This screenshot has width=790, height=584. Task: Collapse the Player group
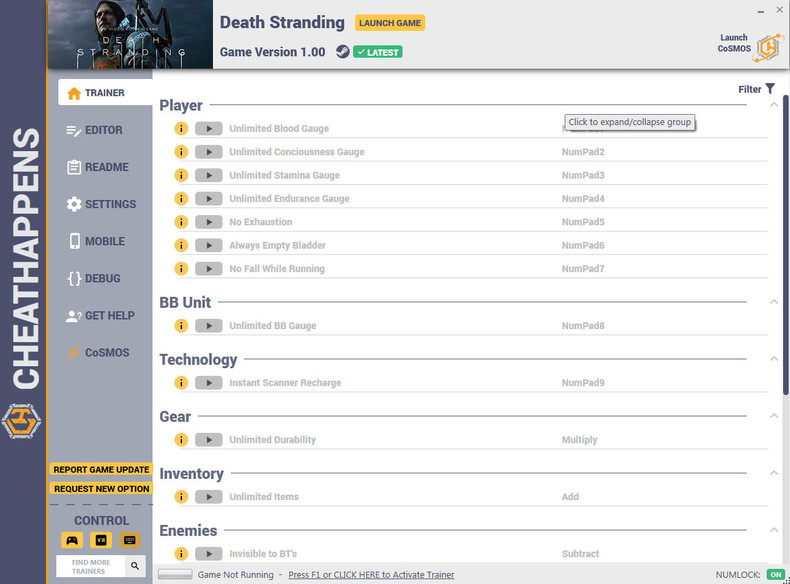(774, 105)
